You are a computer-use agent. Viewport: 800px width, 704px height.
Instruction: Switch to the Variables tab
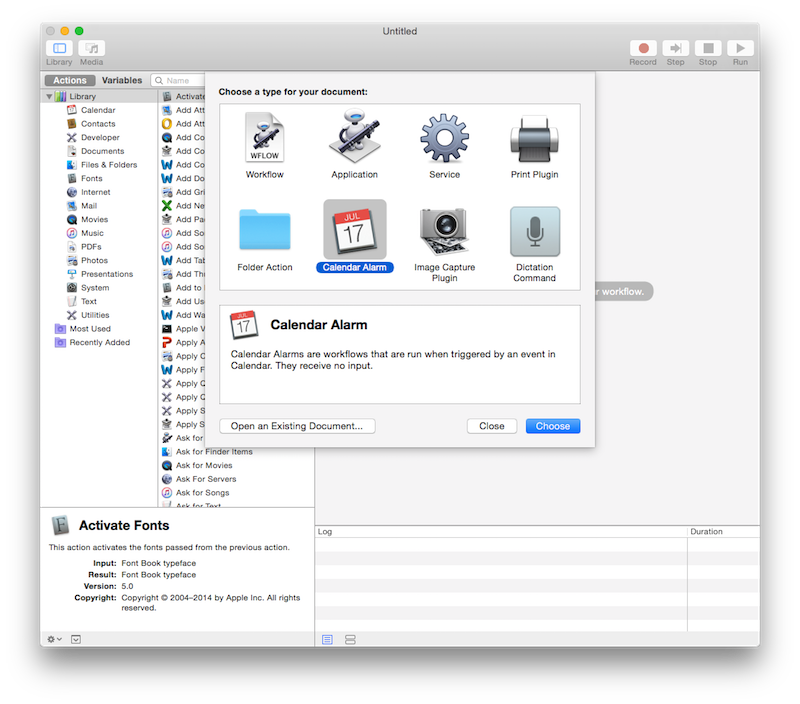pos(122,81)
